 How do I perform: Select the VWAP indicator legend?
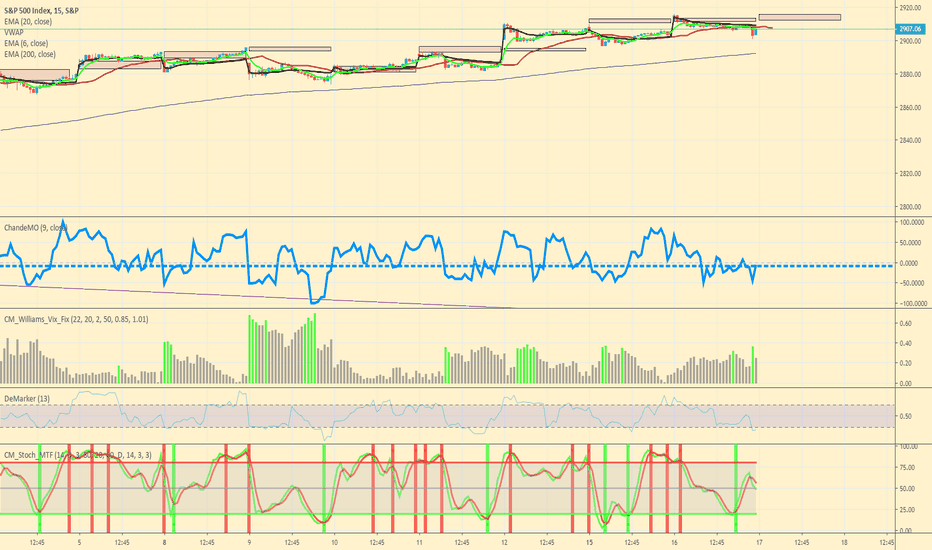[x=14, y=32]
